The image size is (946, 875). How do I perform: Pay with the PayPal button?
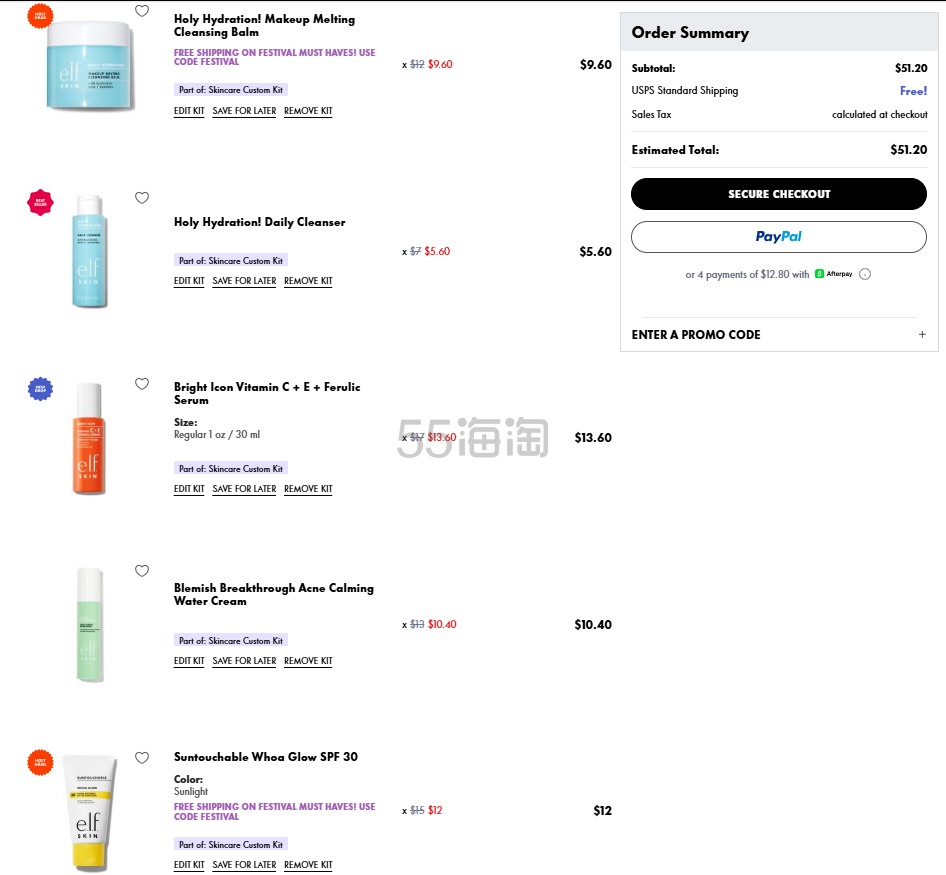(779, 237)
